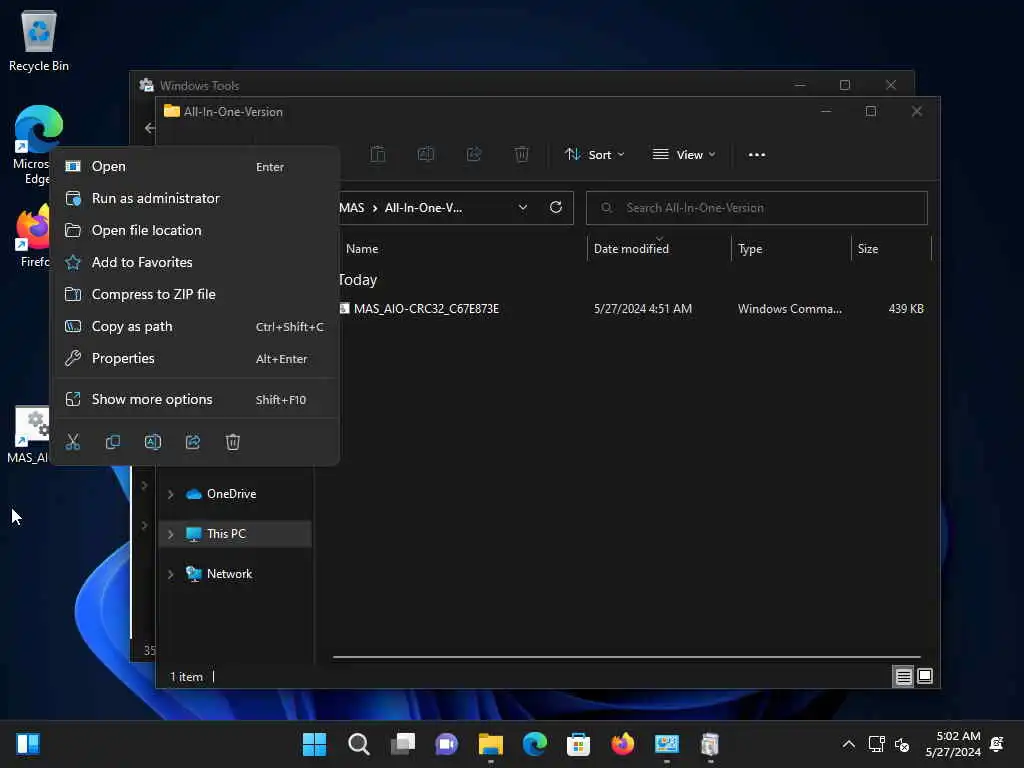Screen dimensions: 1024x768
Task: Expand the Network tree node
Action: pyautogui.click(x=170, y=575)
